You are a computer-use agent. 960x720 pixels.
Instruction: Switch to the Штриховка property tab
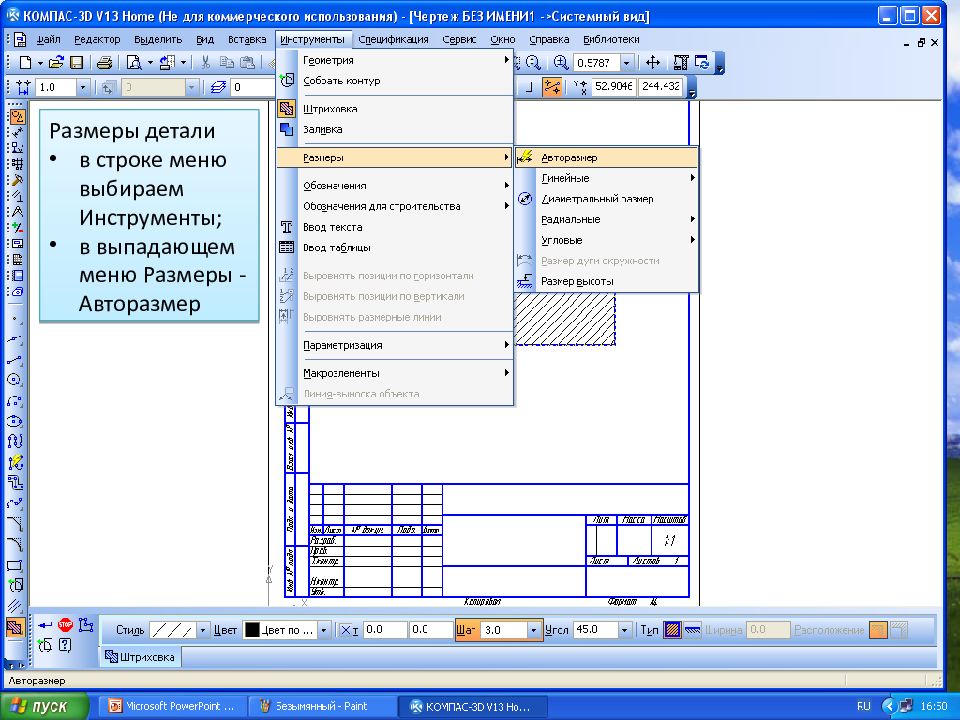click(x=140, y=658)
